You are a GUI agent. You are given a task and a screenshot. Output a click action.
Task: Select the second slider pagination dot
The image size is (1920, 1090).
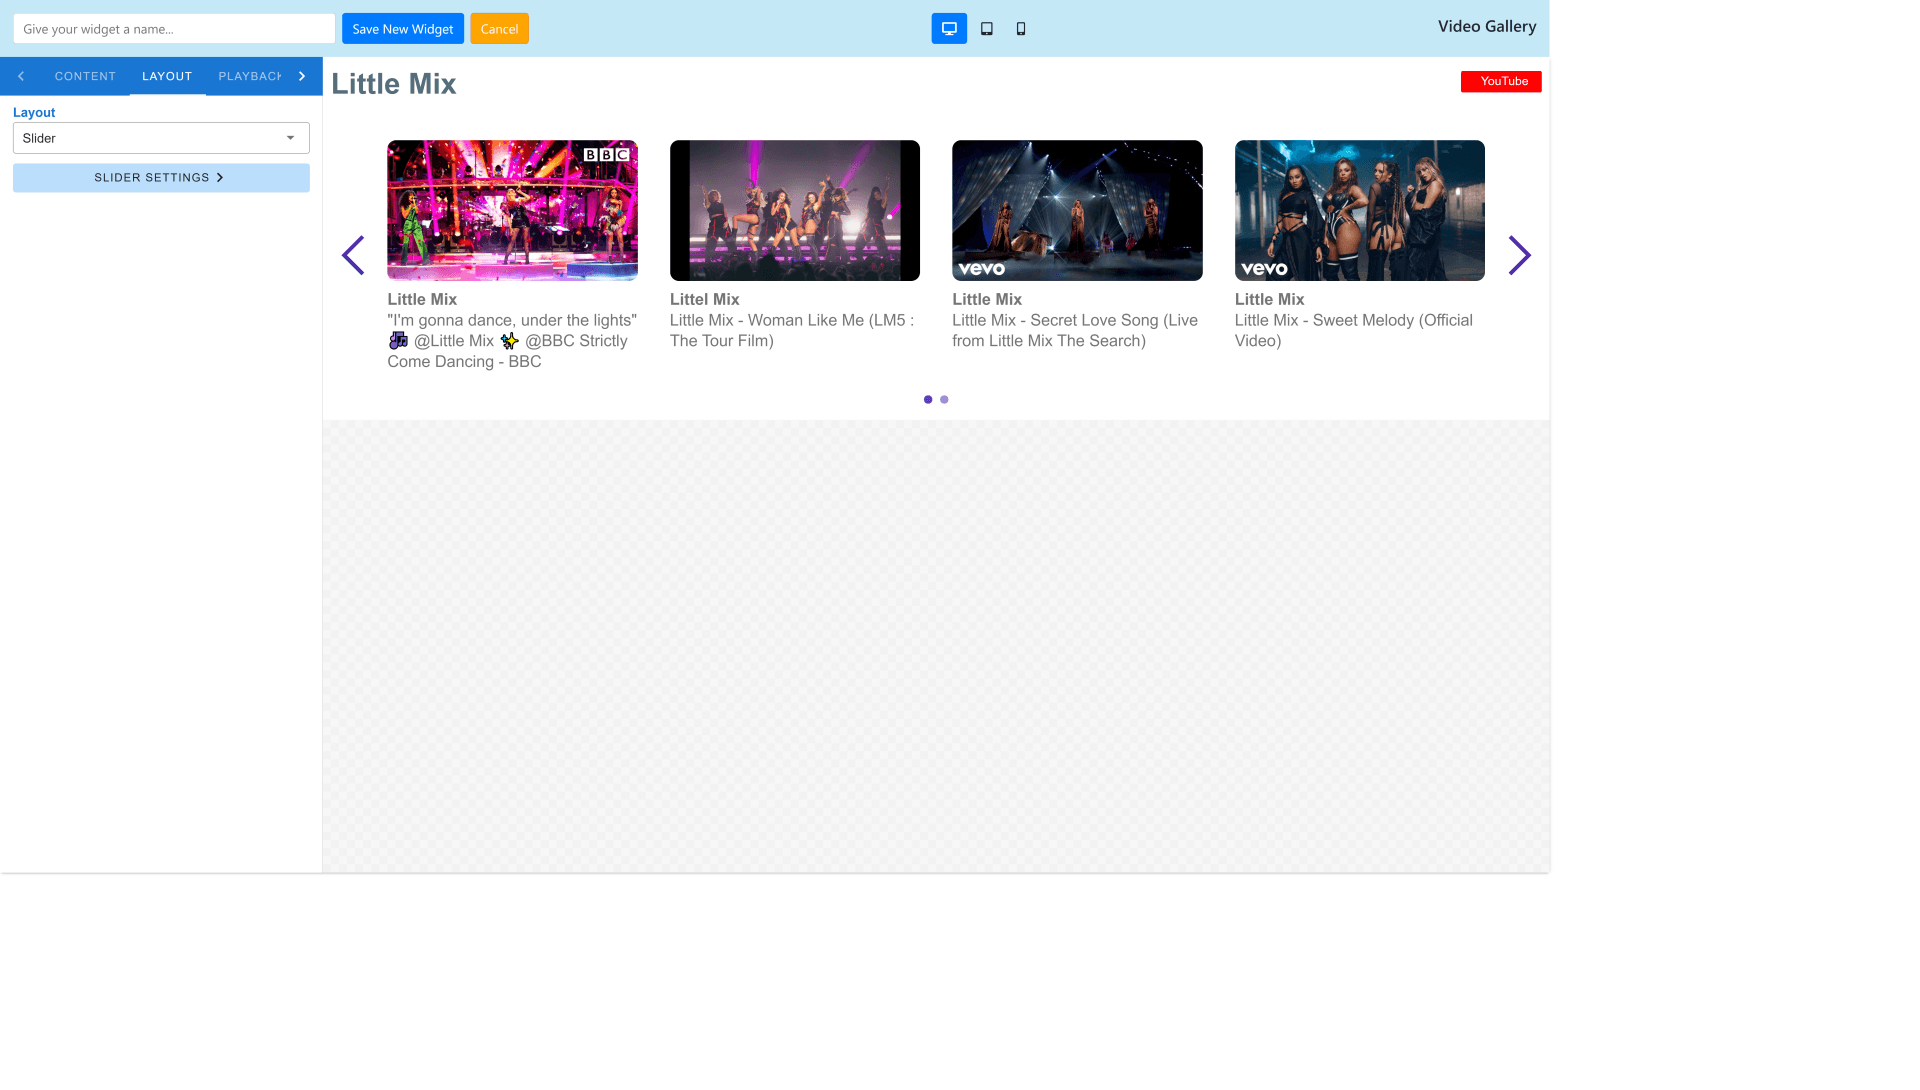pyautogui.click(x=944, y=398)
